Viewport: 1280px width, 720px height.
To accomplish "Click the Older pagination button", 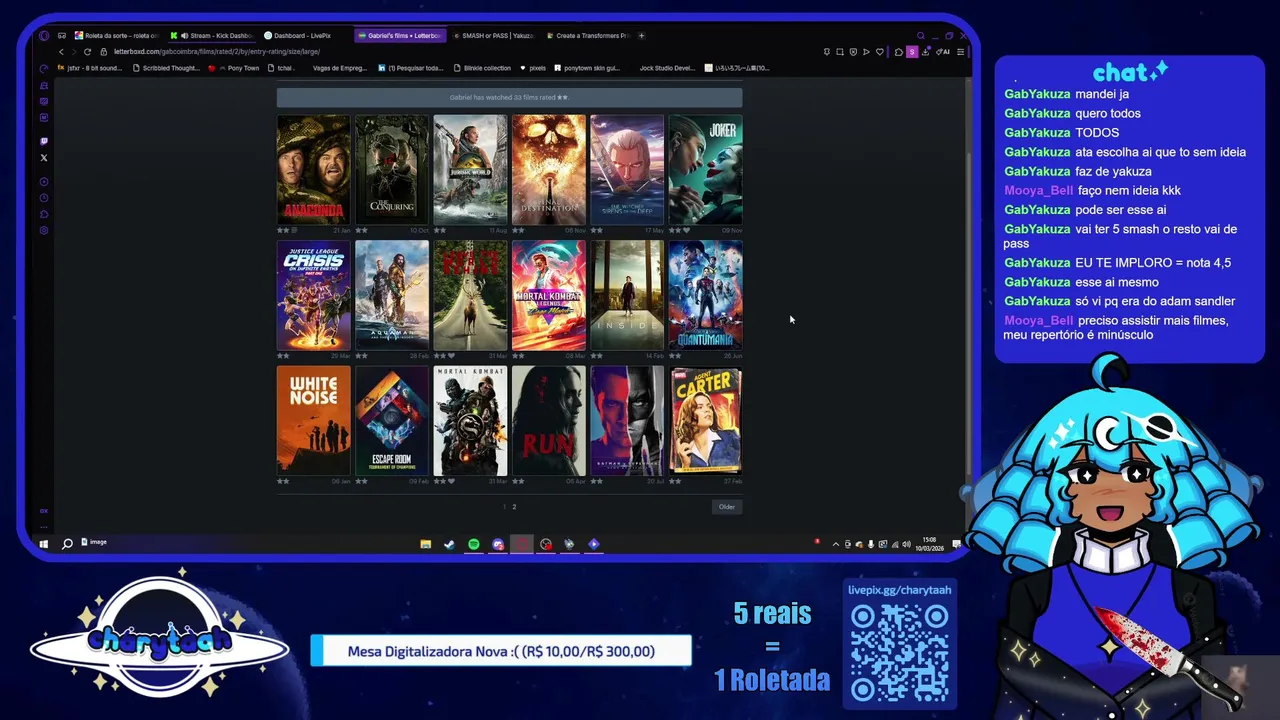I will [x=727, y=507].
